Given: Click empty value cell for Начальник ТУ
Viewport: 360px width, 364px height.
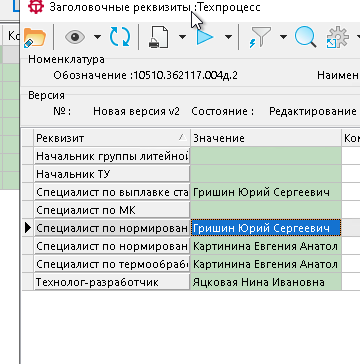Looking at the screenshot, I should point(266,174).
